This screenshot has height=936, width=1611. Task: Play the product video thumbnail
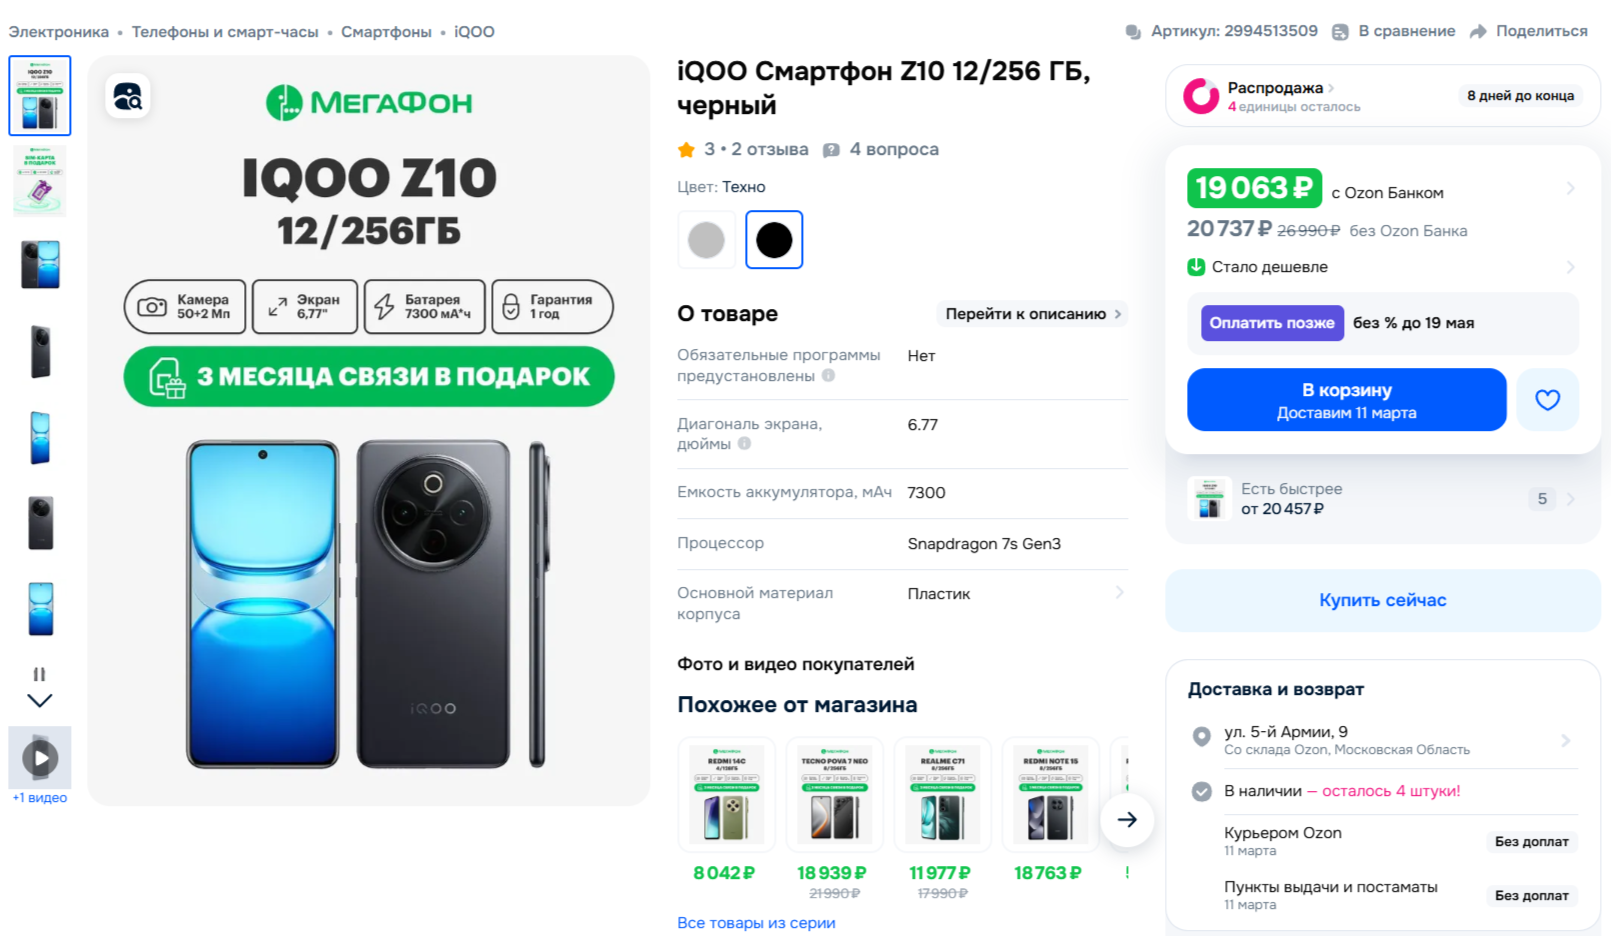40,758
